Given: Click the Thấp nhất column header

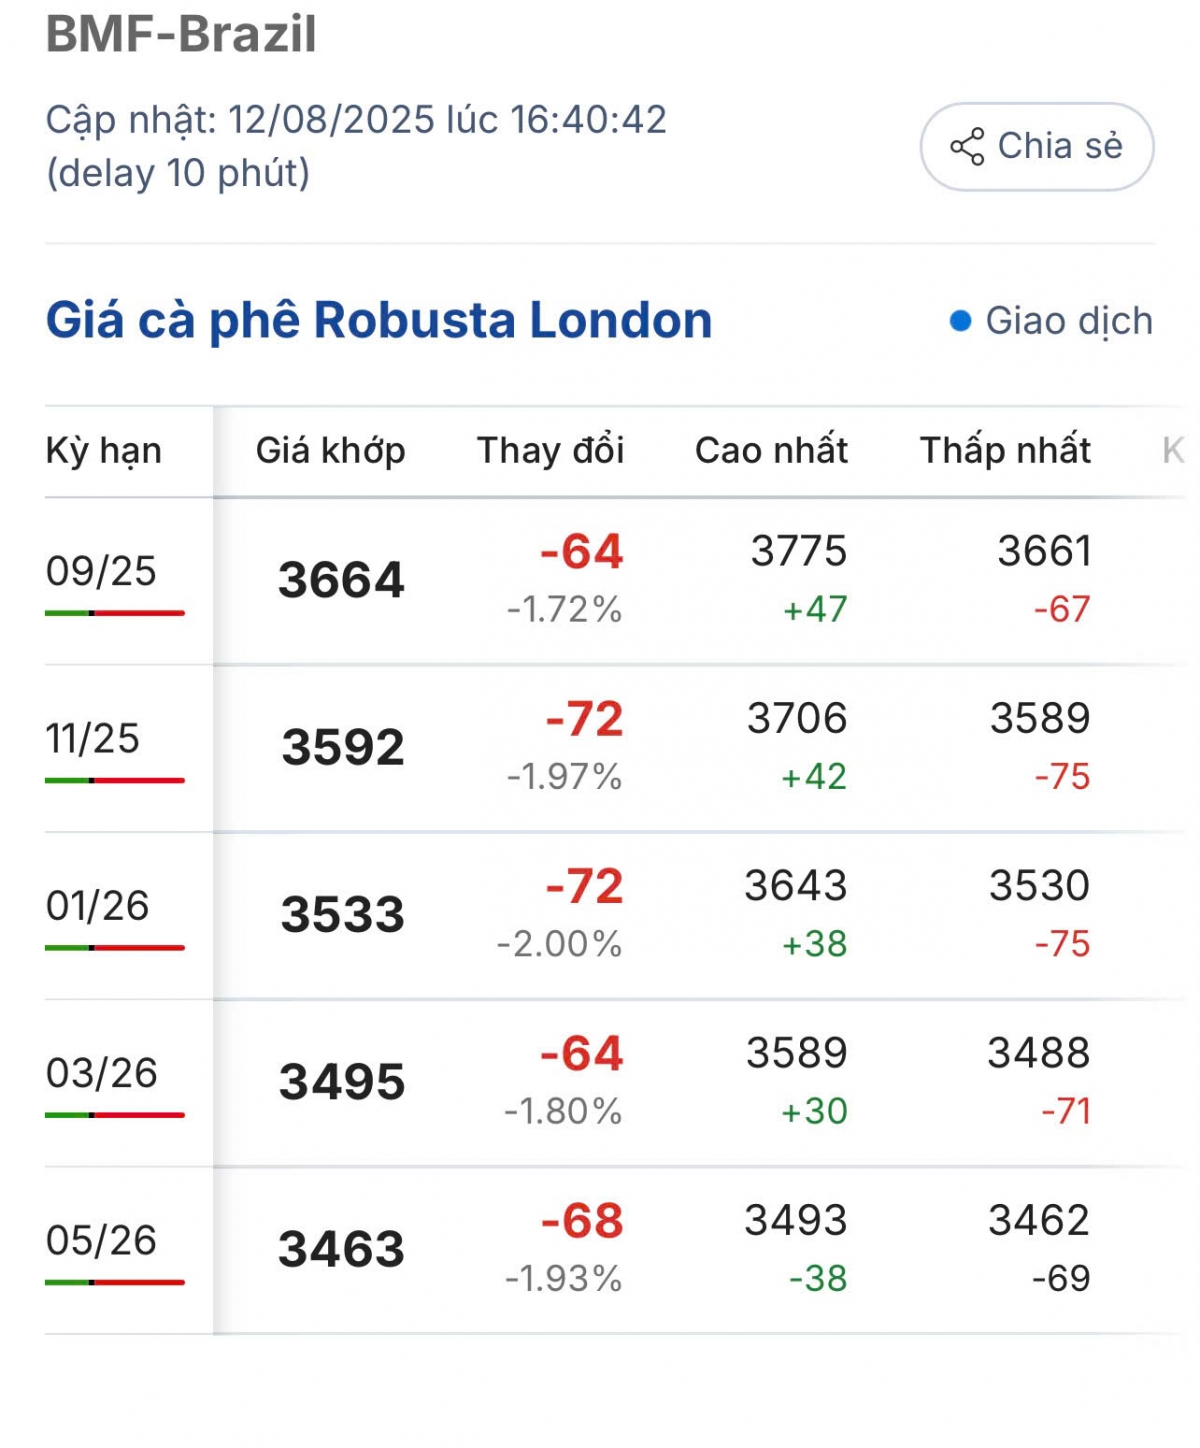Looking at the screenshot, I should coord(1005,451).
